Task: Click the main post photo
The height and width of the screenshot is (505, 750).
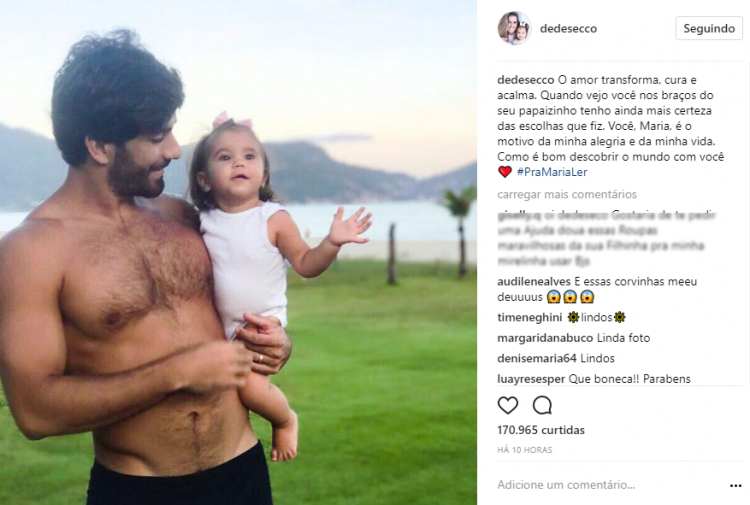Action: (238, 252)
